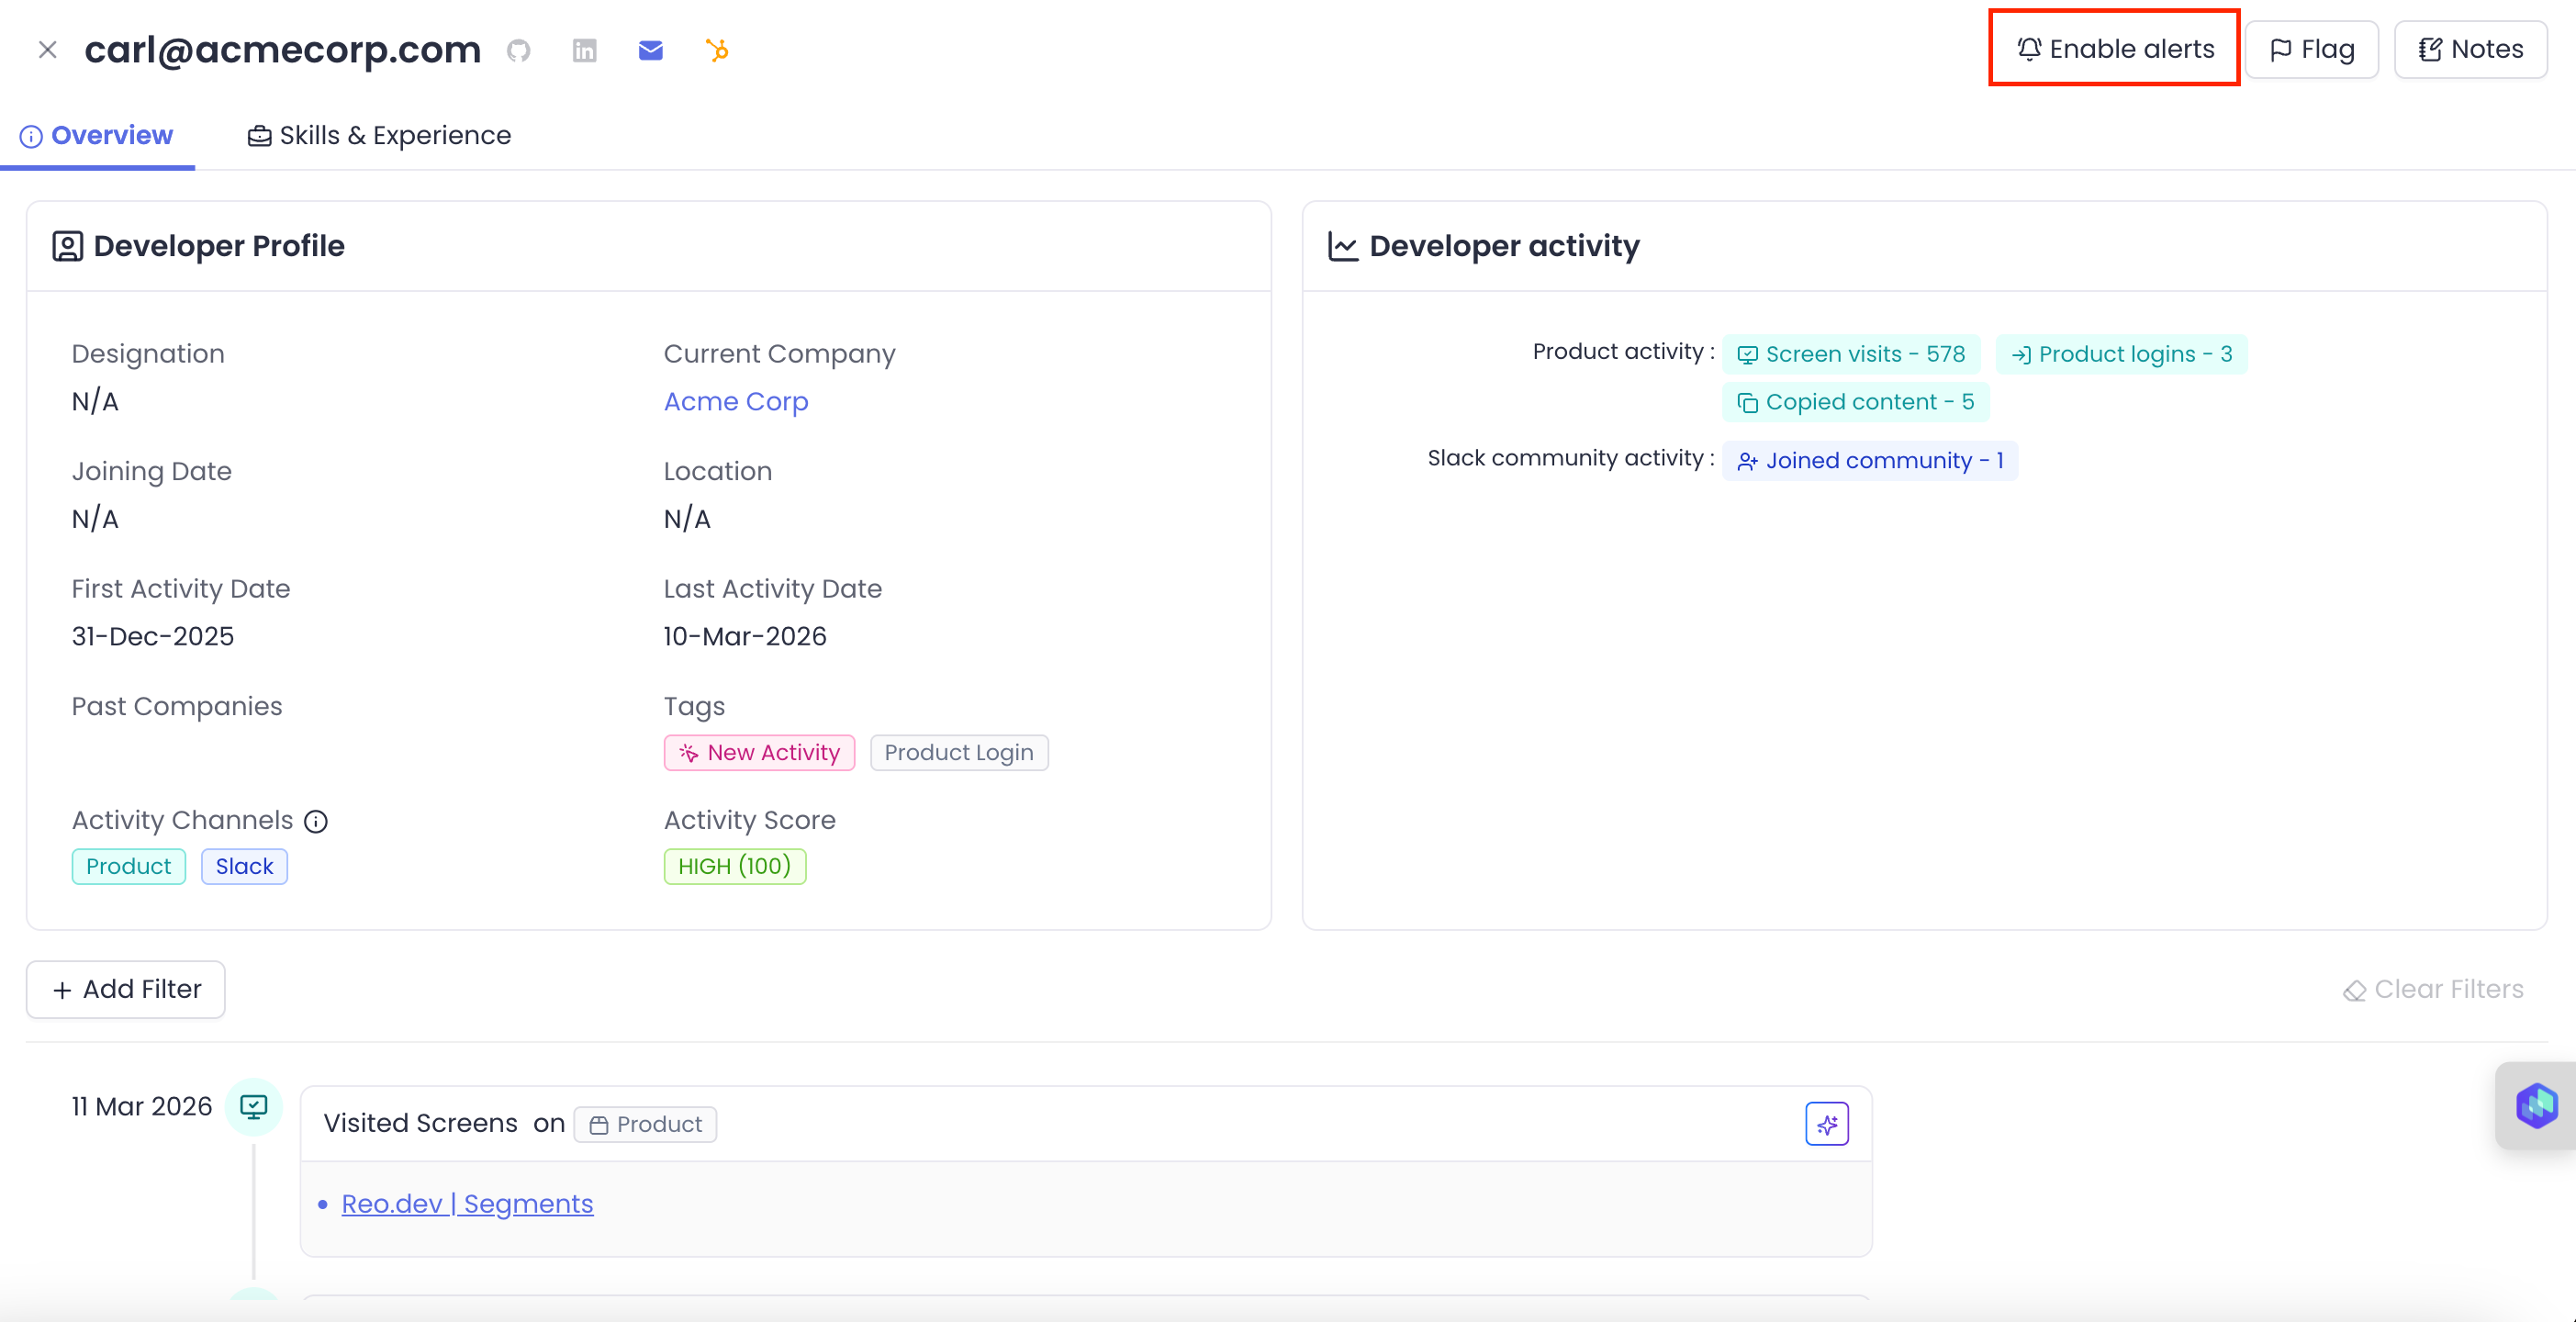Open the LinkedIn profile icon
This screenshot has height=1322, width=2576.
(584, 50)
